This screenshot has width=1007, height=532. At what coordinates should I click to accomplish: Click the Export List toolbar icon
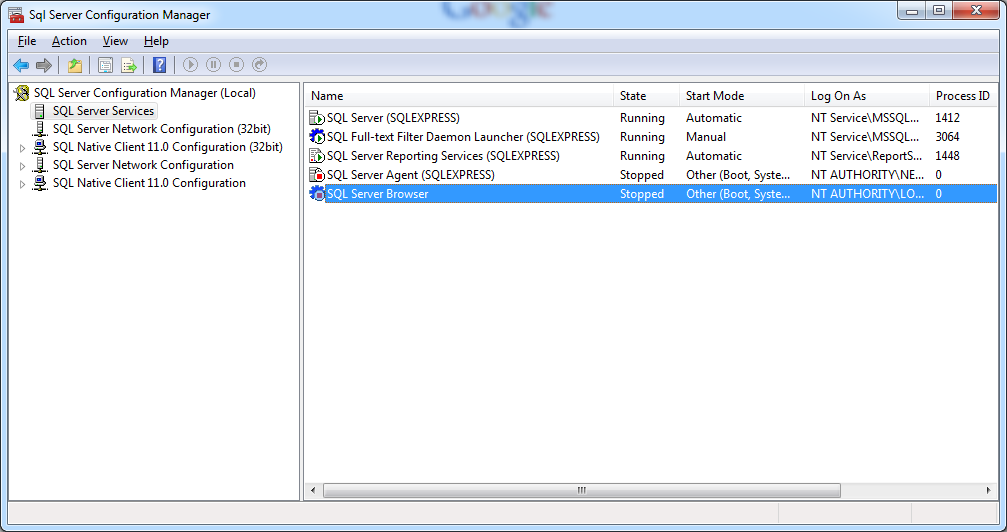(129, 65)
